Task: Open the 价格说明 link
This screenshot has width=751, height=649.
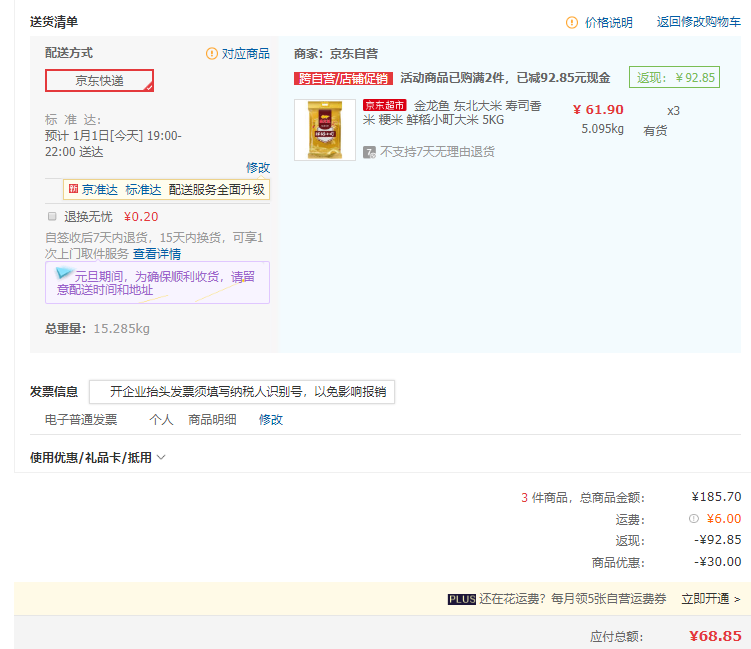Action: click(608, 23)
